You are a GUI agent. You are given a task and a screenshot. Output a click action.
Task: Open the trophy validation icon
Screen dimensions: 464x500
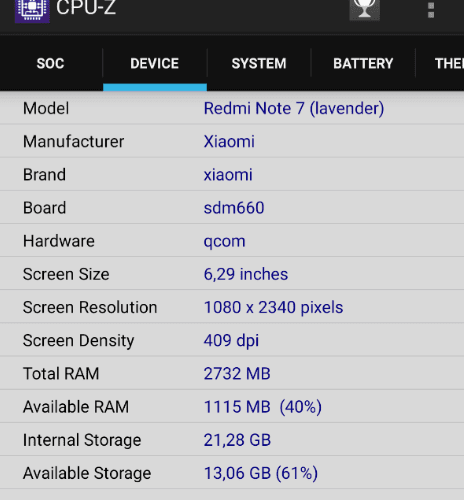point(364,9)
